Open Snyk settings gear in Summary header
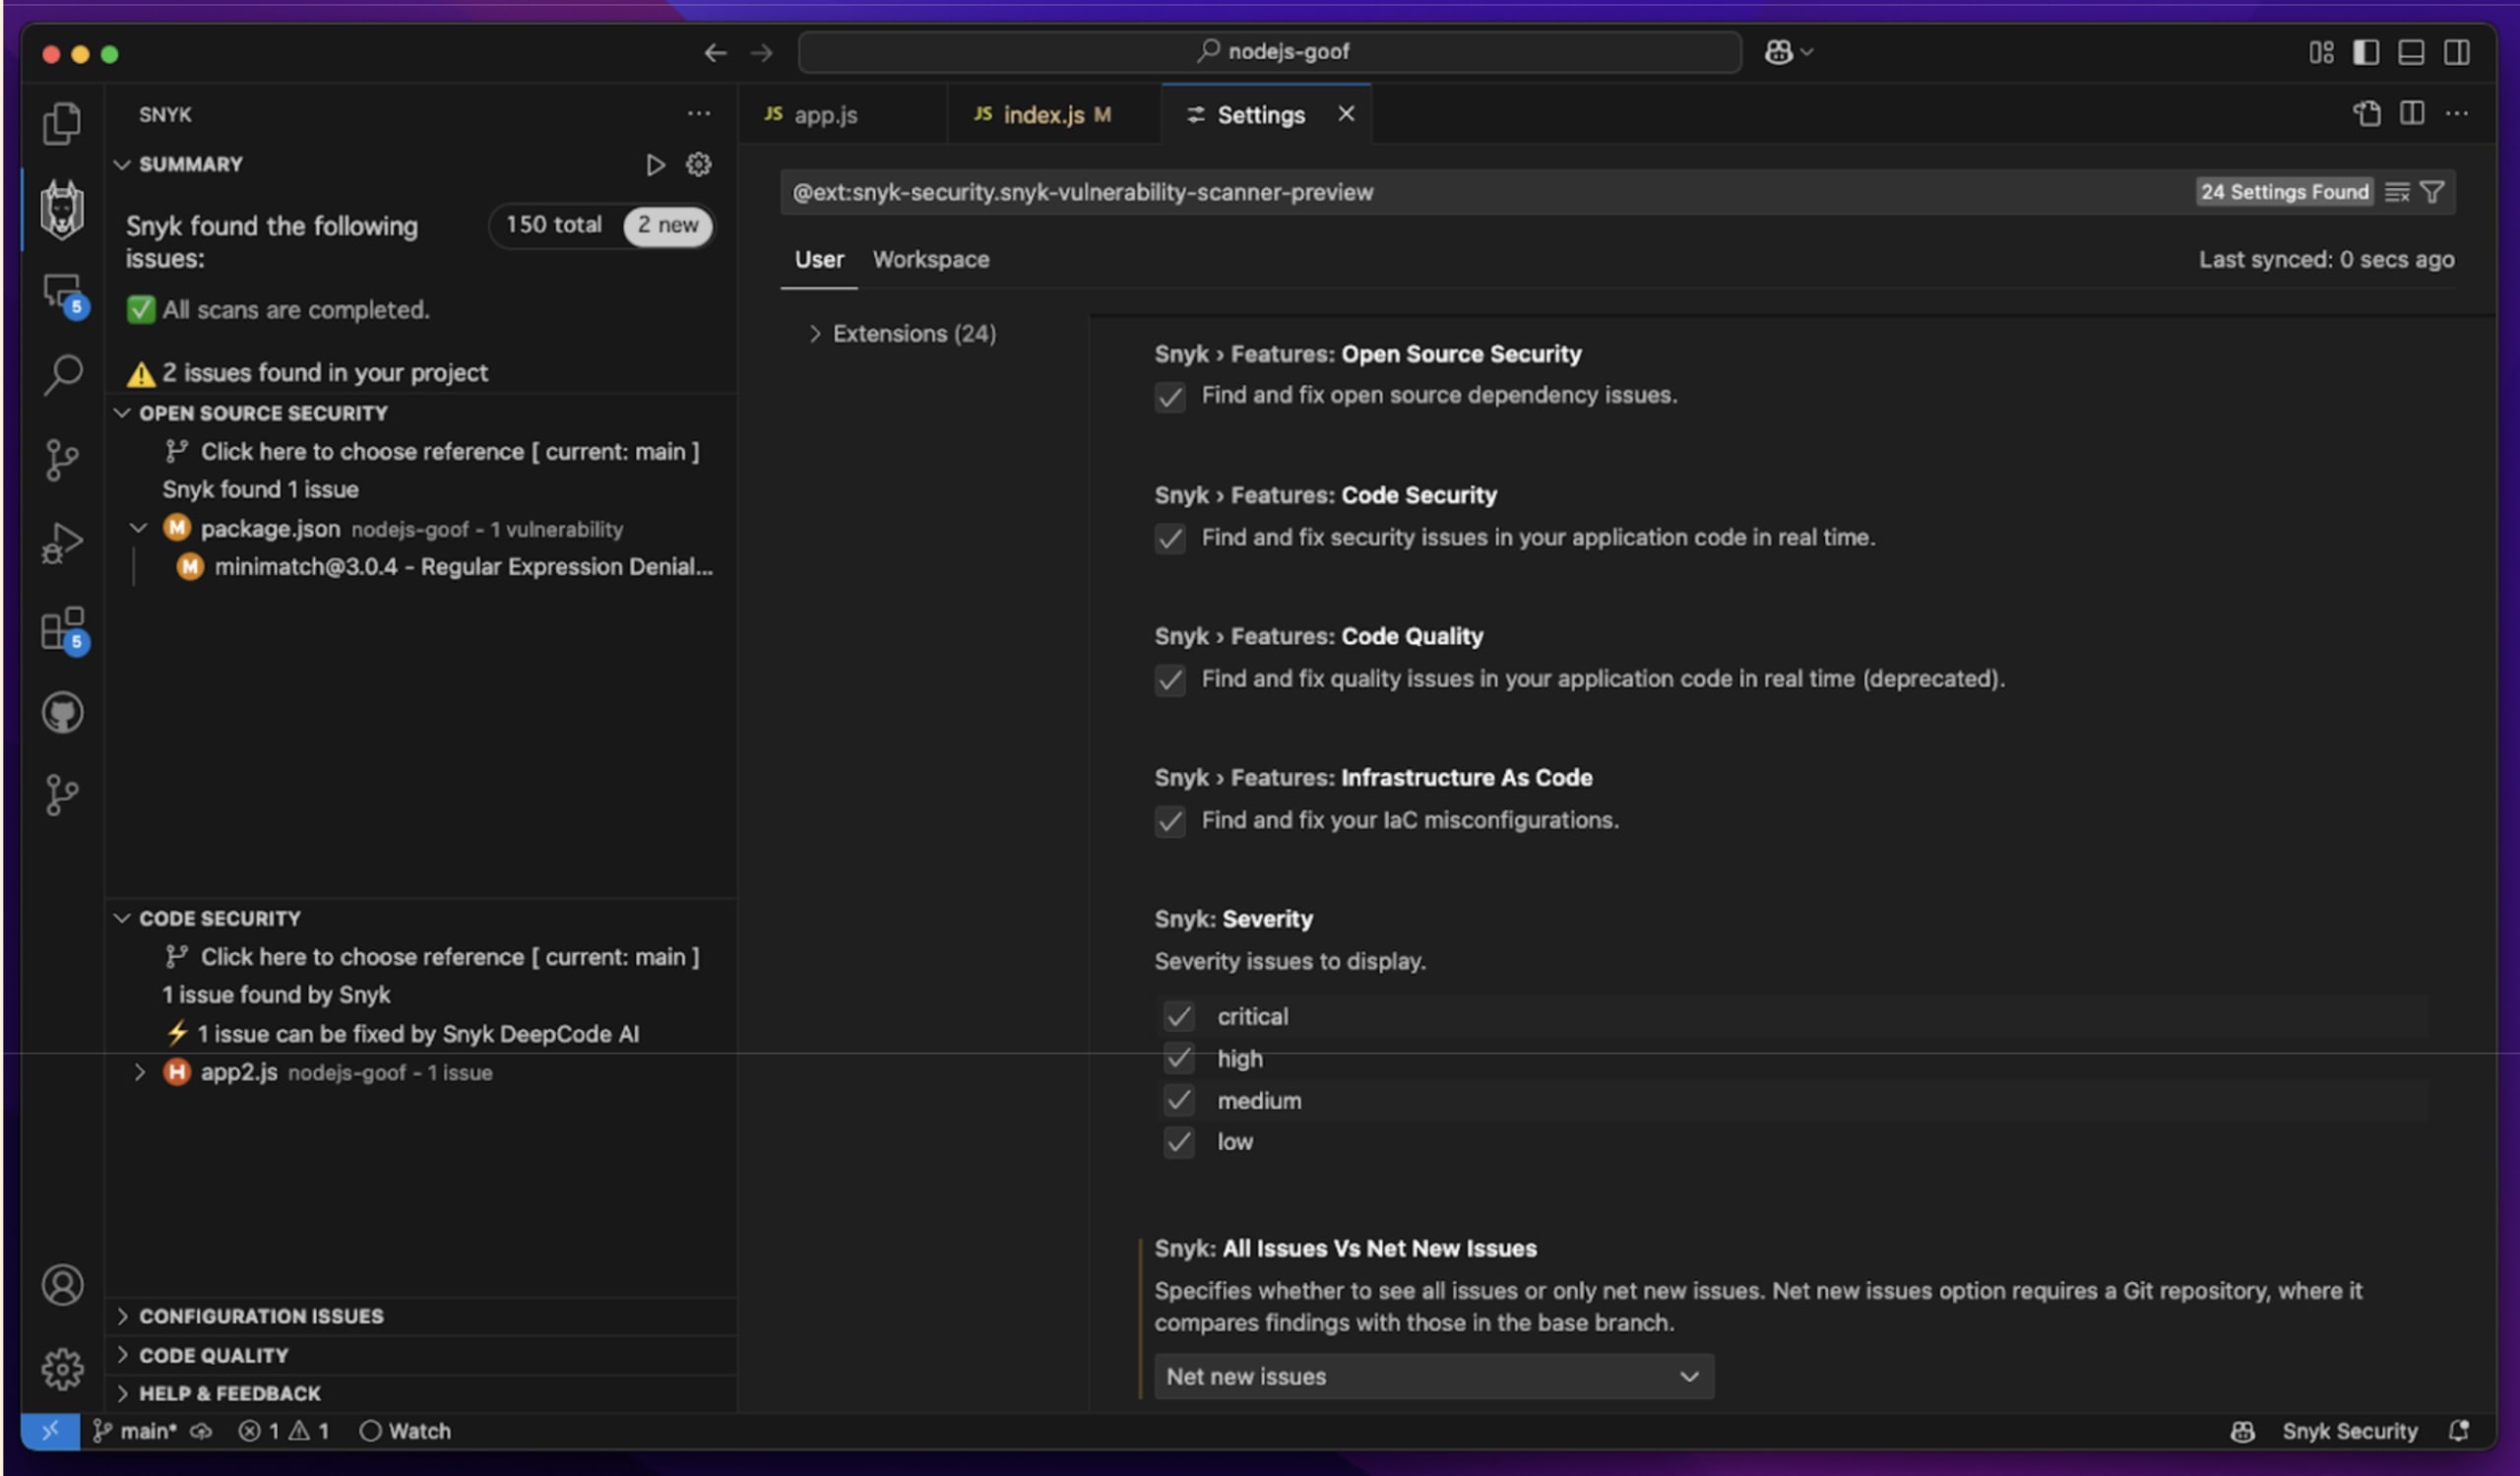 point(698,164)
